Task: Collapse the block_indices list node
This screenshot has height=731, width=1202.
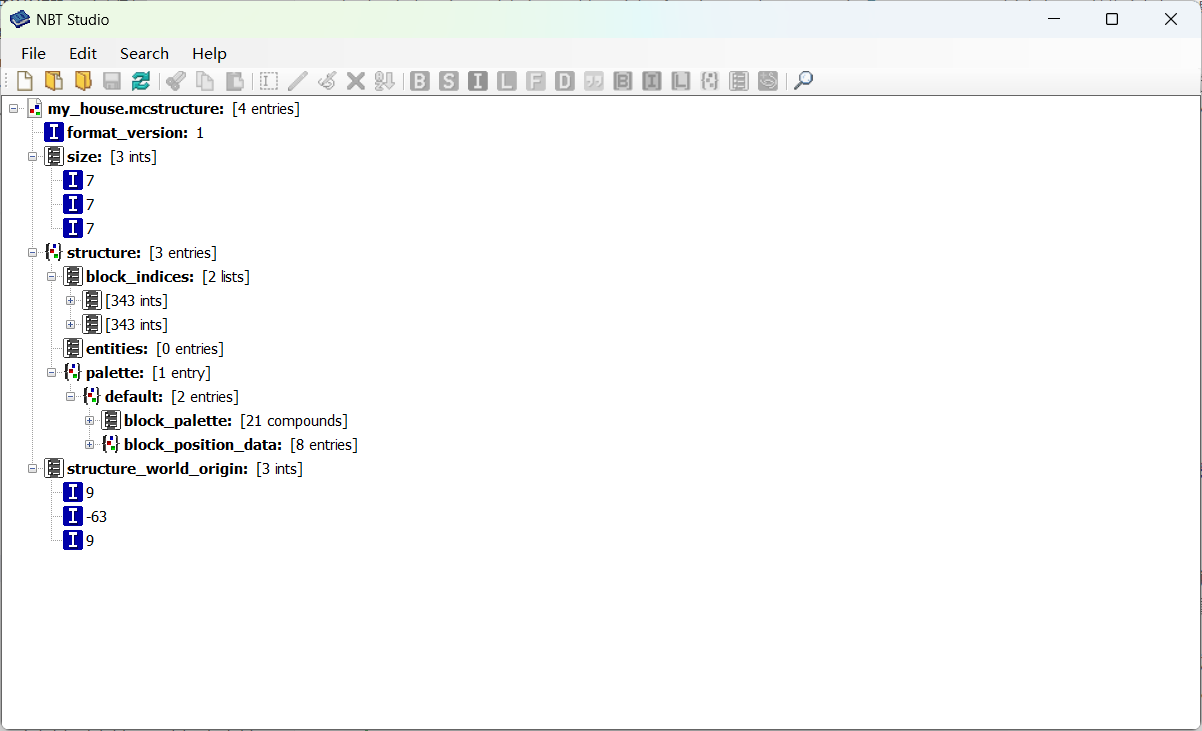Action: [x=52, y=276]
